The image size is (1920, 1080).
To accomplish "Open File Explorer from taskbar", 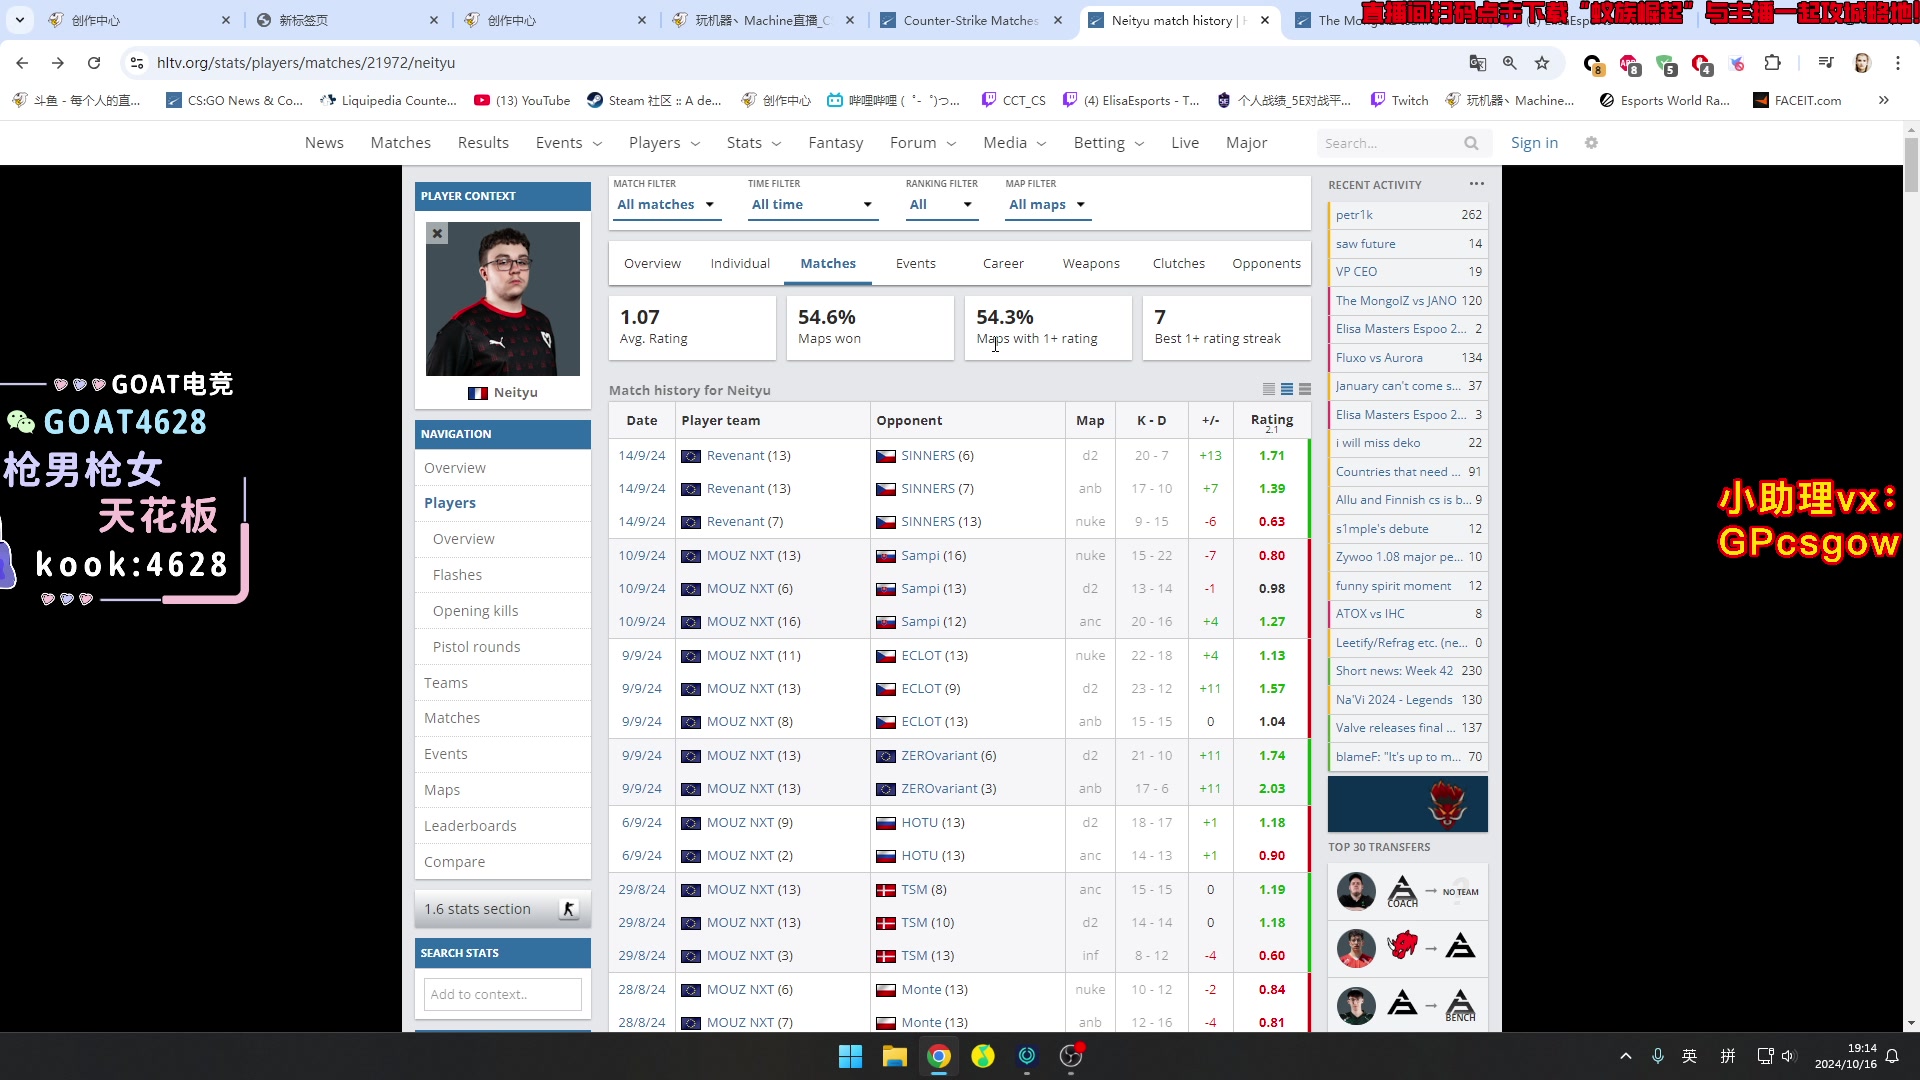I will (894, 1056).
